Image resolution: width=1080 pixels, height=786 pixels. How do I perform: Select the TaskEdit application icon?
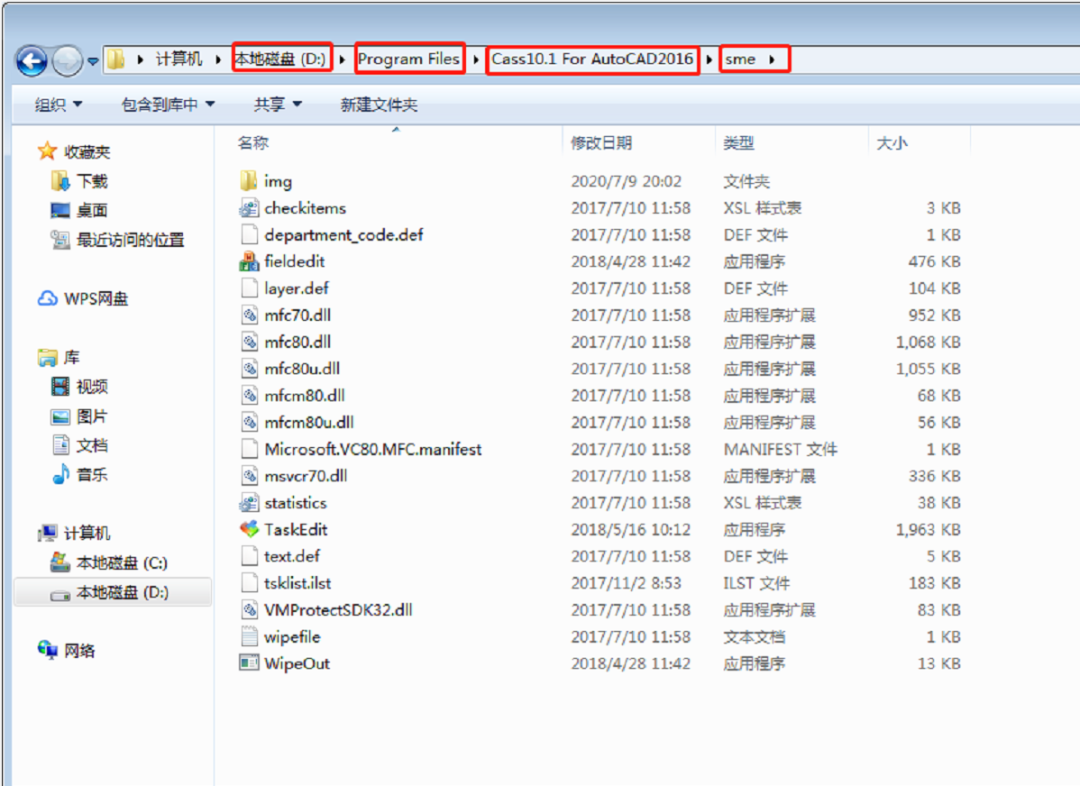[249, 530]
